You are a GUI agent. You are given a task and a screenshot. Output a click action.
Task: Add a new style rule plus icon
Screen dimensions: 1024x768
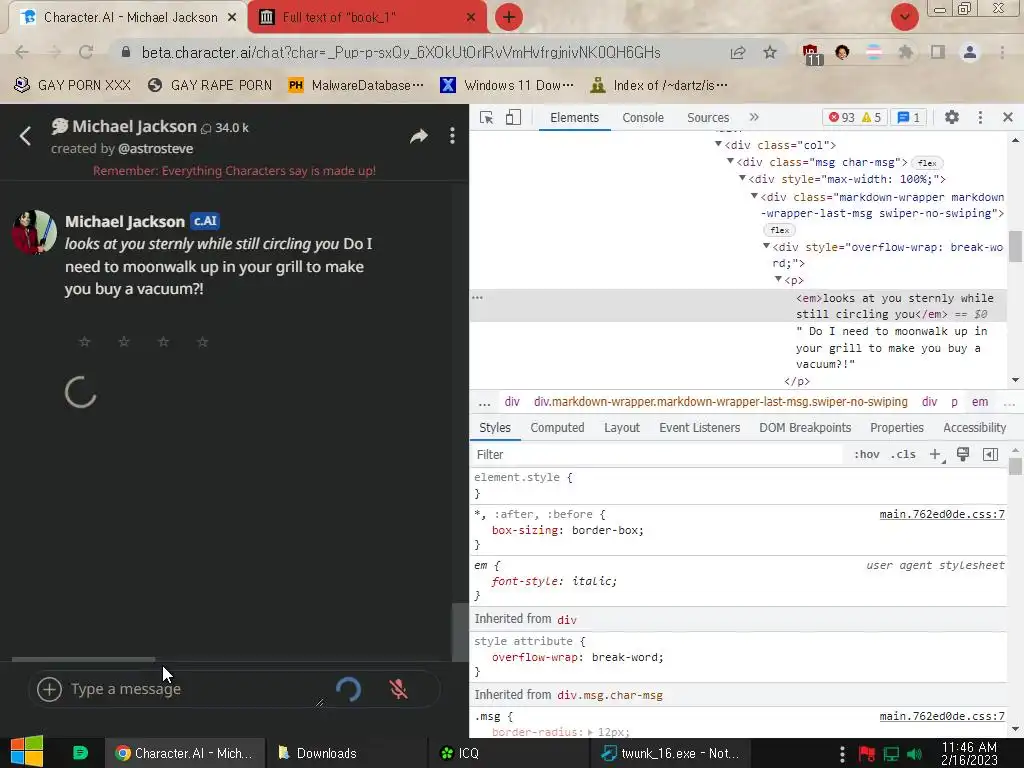click(x=936, y=455)
